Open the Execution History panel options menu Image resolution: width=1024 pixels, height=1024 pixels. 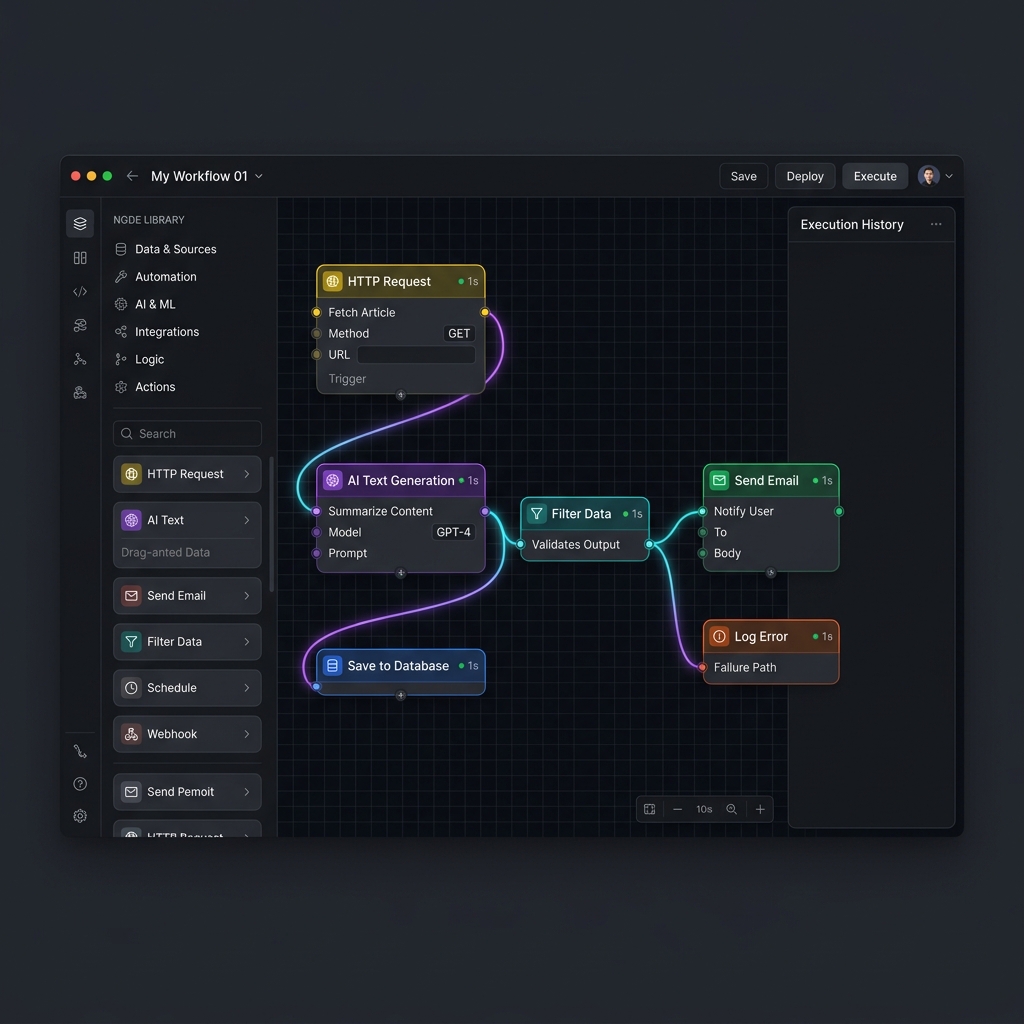coord(936,224)
